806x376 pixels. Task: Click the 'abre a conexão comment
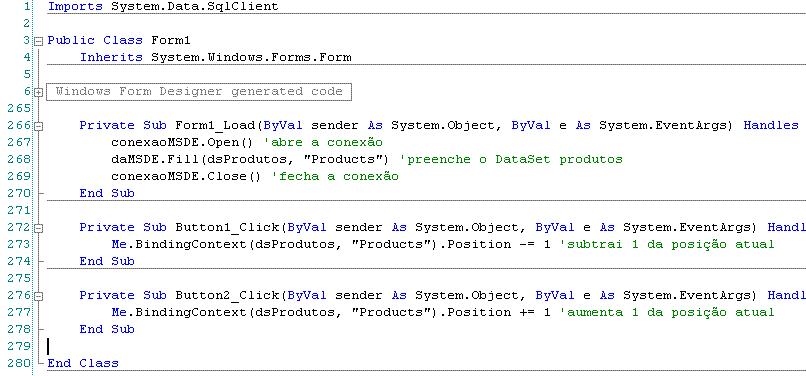pos(323,142)
